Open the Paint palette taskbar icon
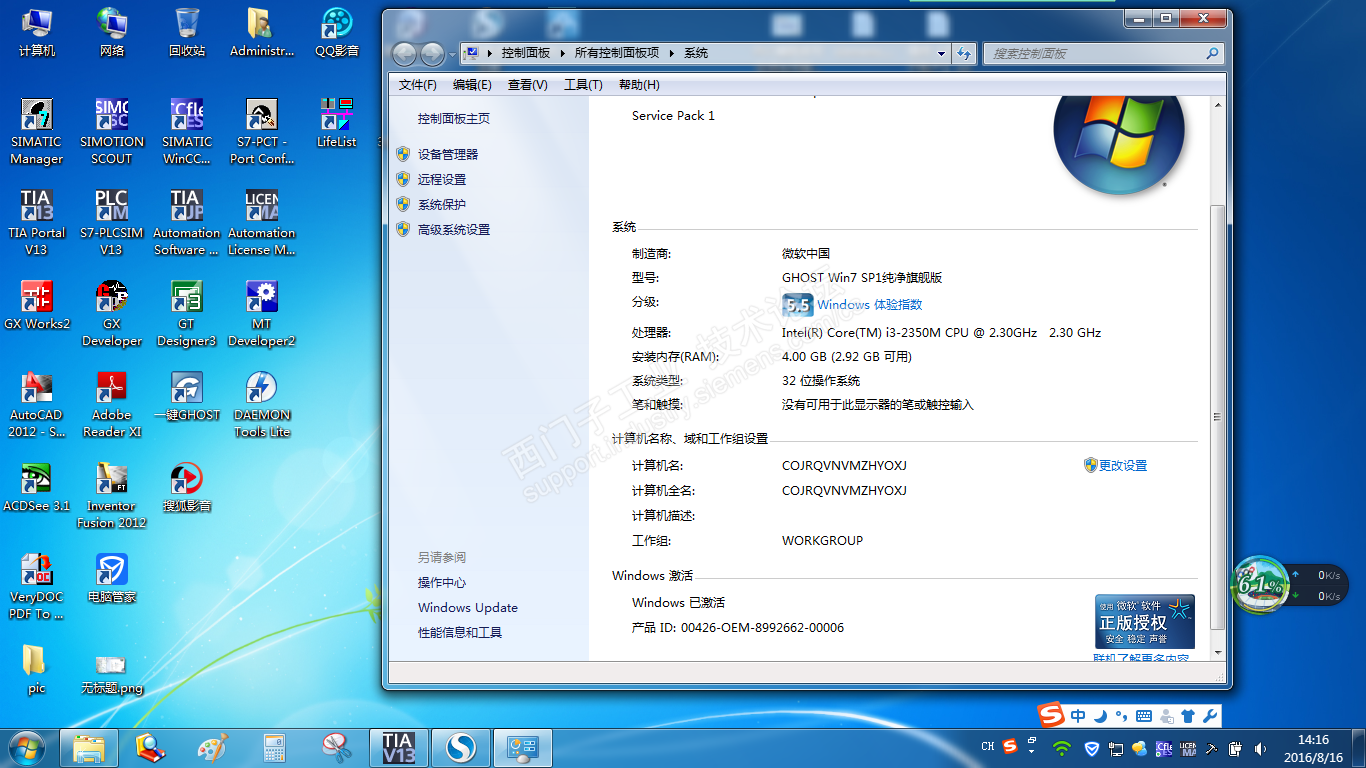The width and height of the screenshot is (1366, 768). click(213, 747)
